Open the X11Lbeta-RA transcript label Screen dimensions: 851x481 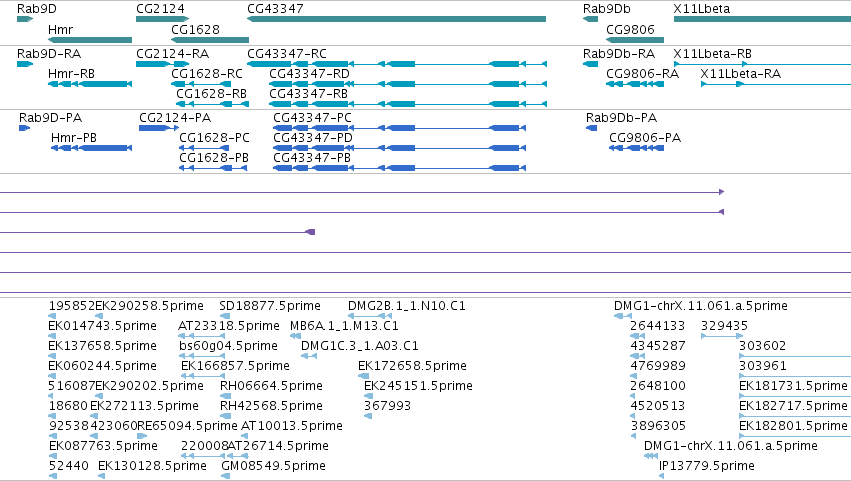[740, 74]
